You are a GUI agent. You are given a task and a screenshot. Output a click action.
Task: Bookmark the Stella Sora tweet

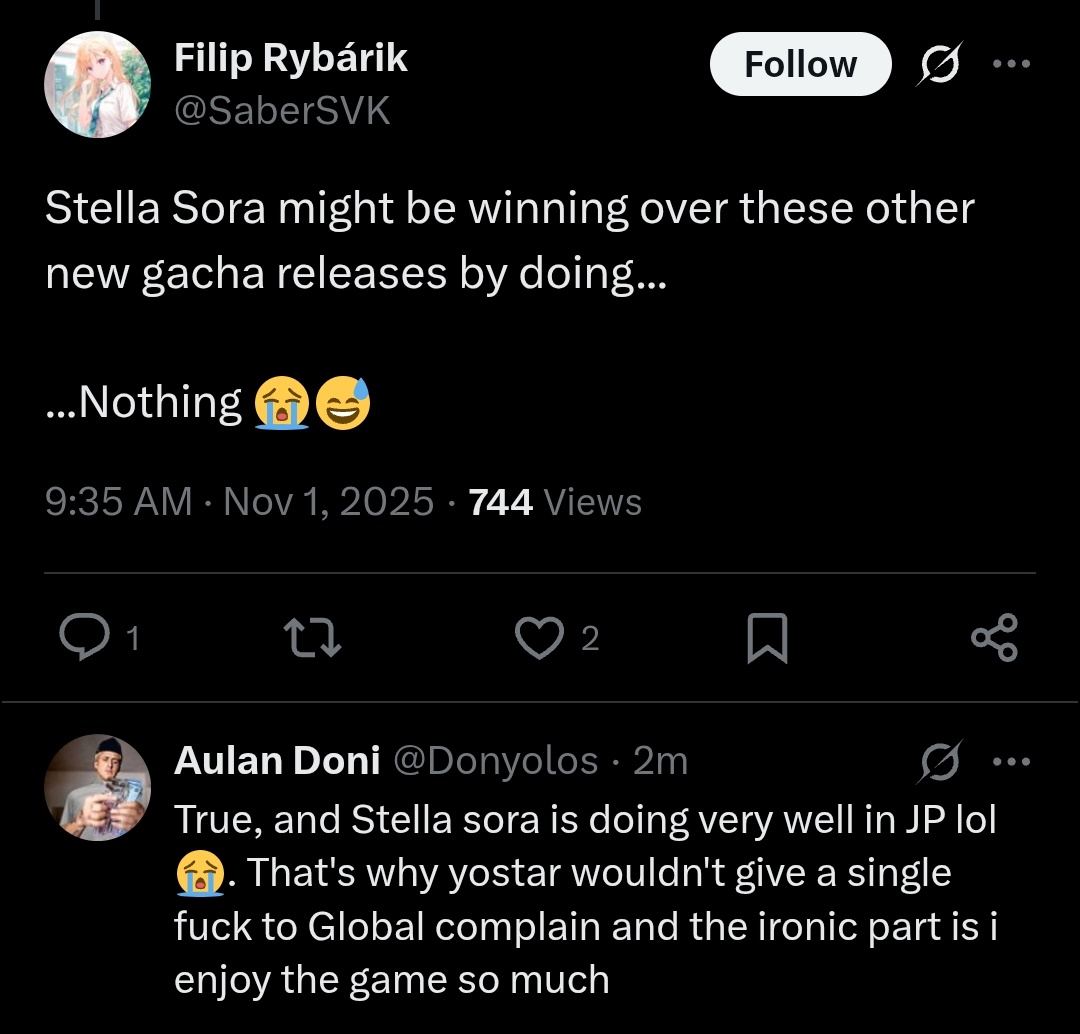click(x=767, y=639)
